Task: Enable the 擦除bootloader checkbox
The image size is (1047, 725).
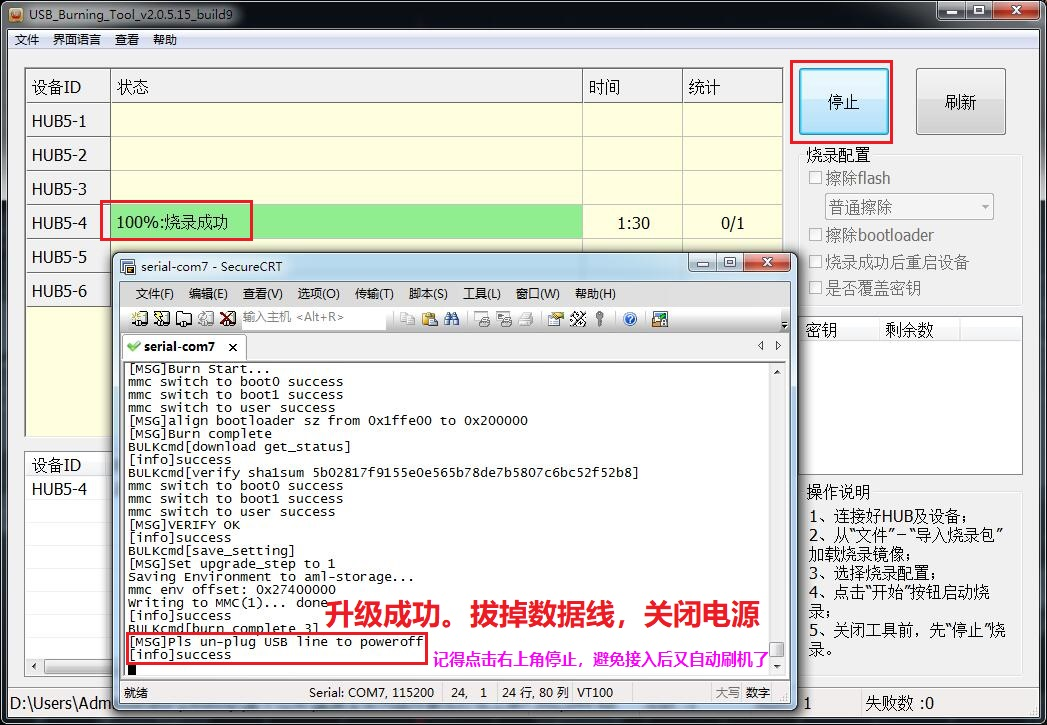Action: [815, 234]
